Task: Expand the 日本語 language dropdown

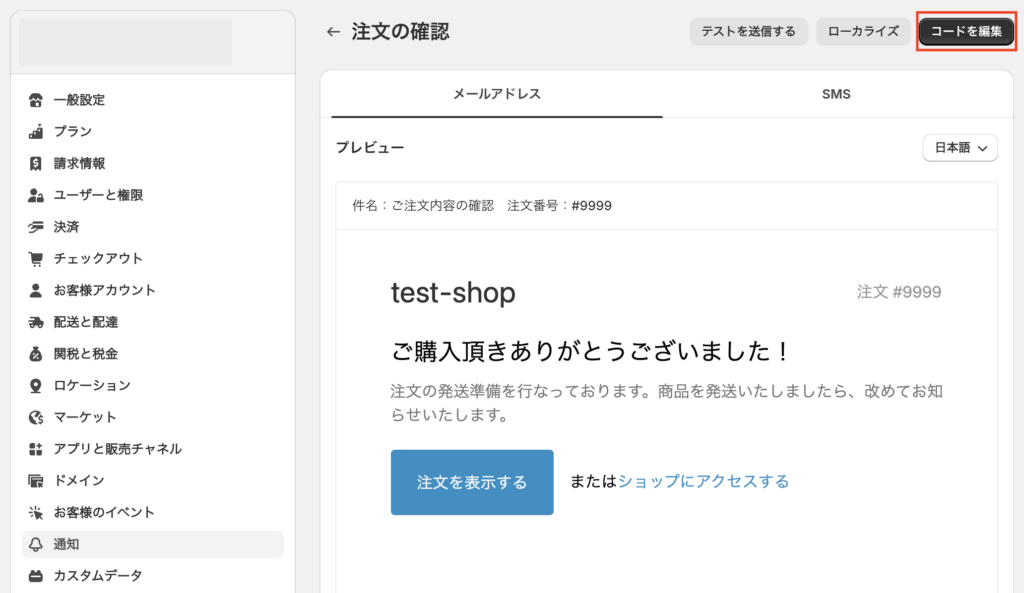Action: (x=960, y=148)
